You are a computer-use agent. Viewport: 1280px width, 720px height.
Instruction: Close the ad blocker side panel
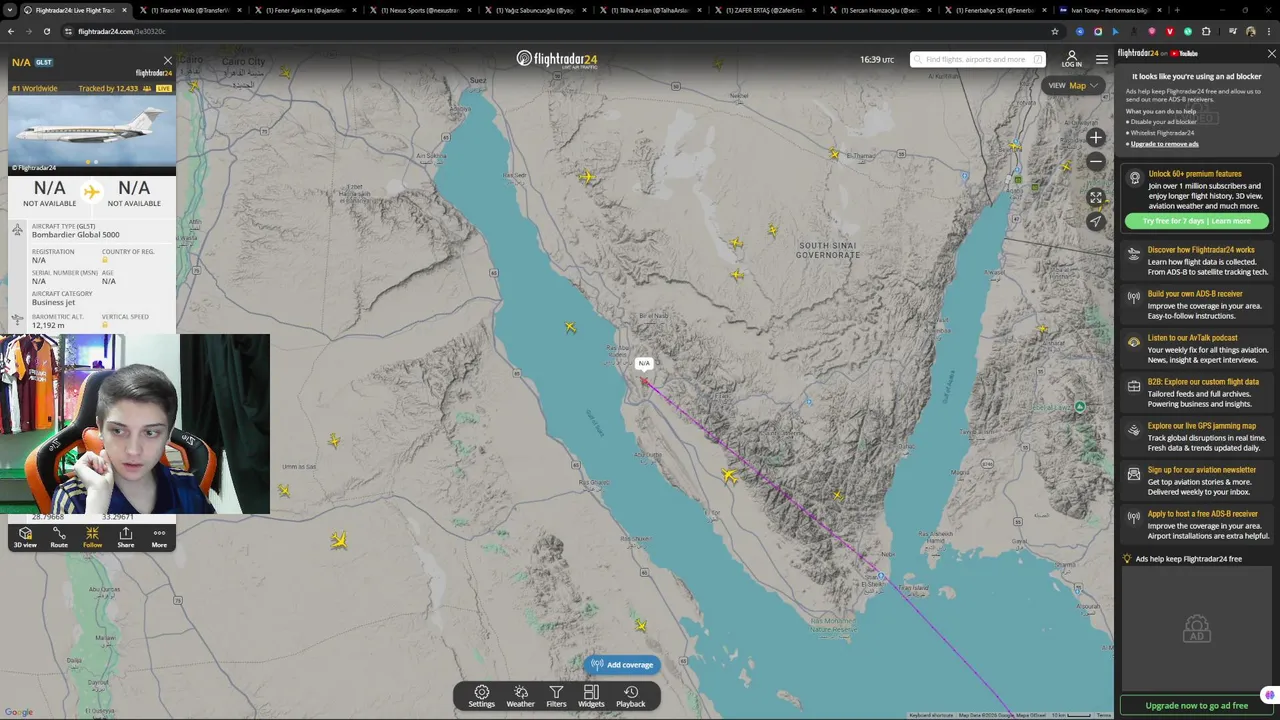point(1271,54)
